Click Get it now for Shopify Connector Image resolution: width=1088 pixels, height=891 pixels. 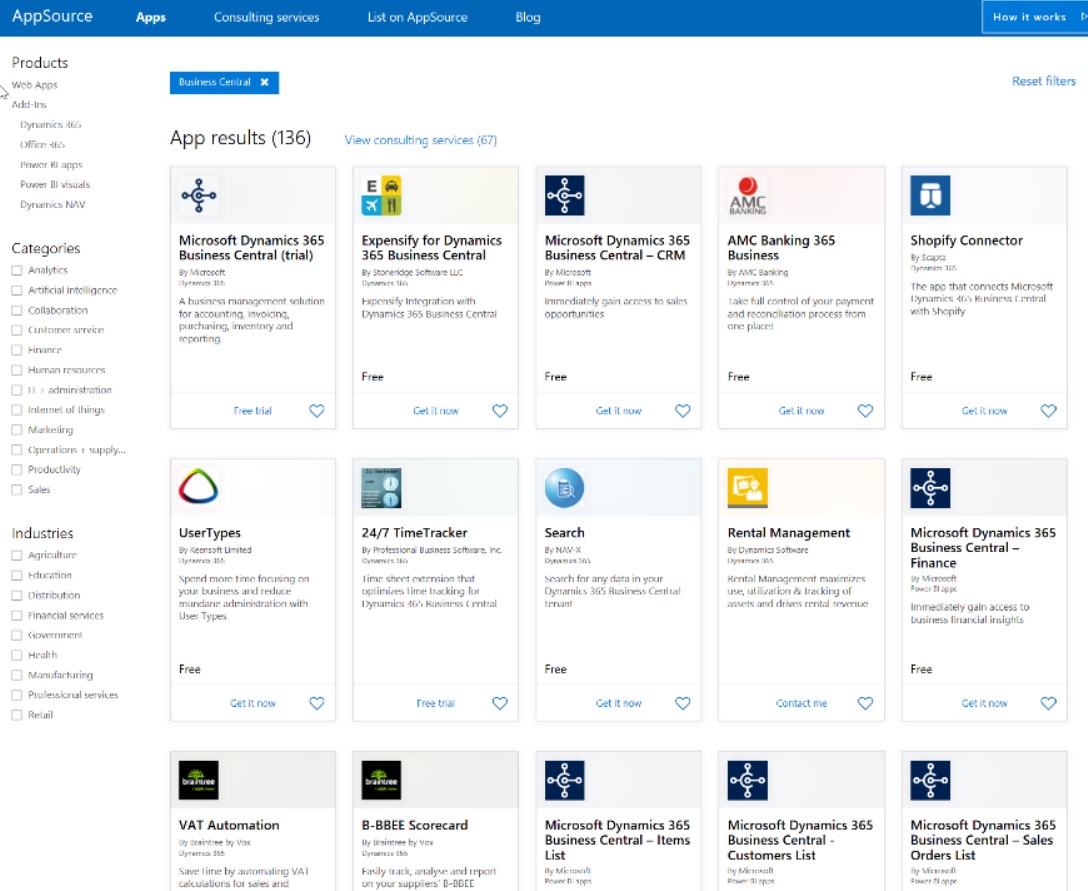click(984, 411)
